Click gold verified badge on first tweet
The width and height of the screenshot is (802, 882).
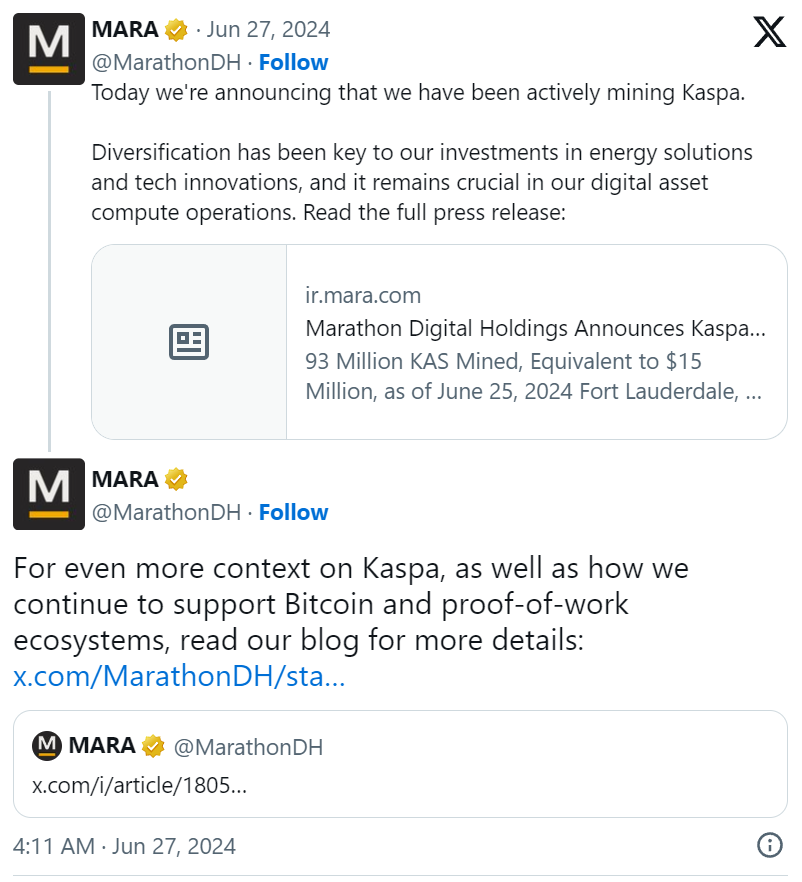coord(177,30)
